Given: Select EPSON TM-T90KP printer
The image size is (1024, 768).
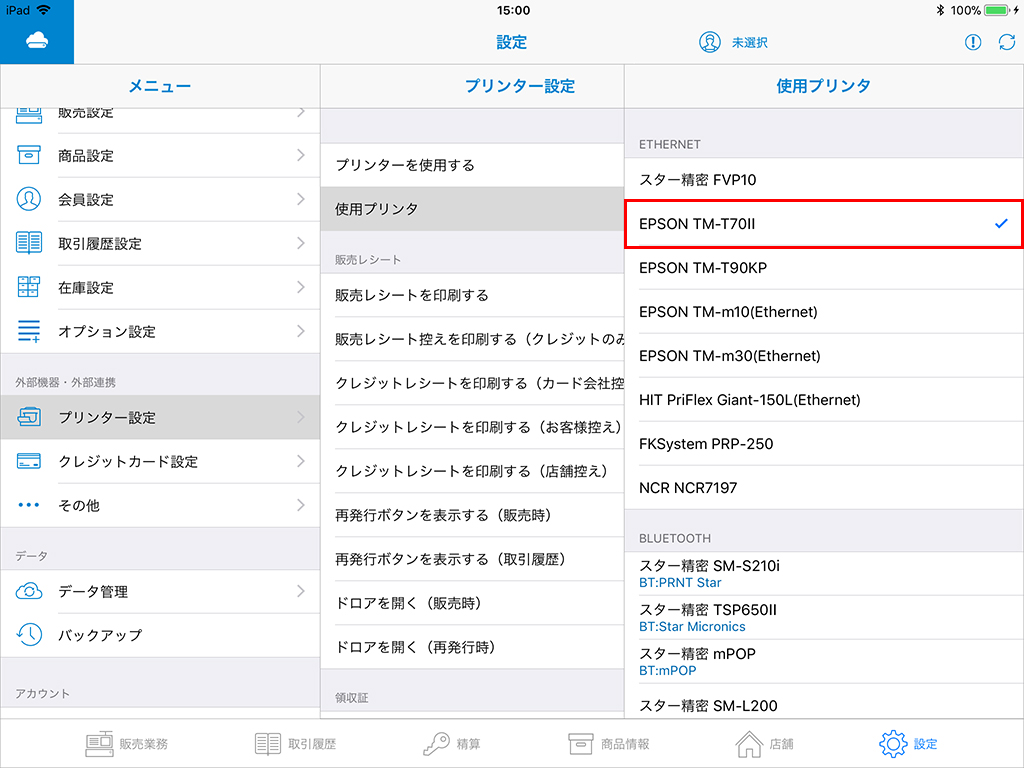Looking at the screenshot, I should [x=823, y=268].
